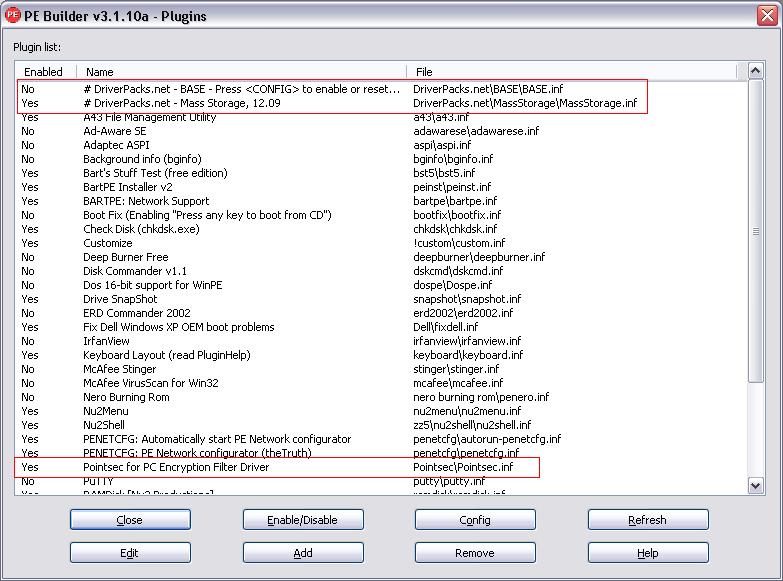Click the Close button
783x581 pixels.
[x=130, y=520]
